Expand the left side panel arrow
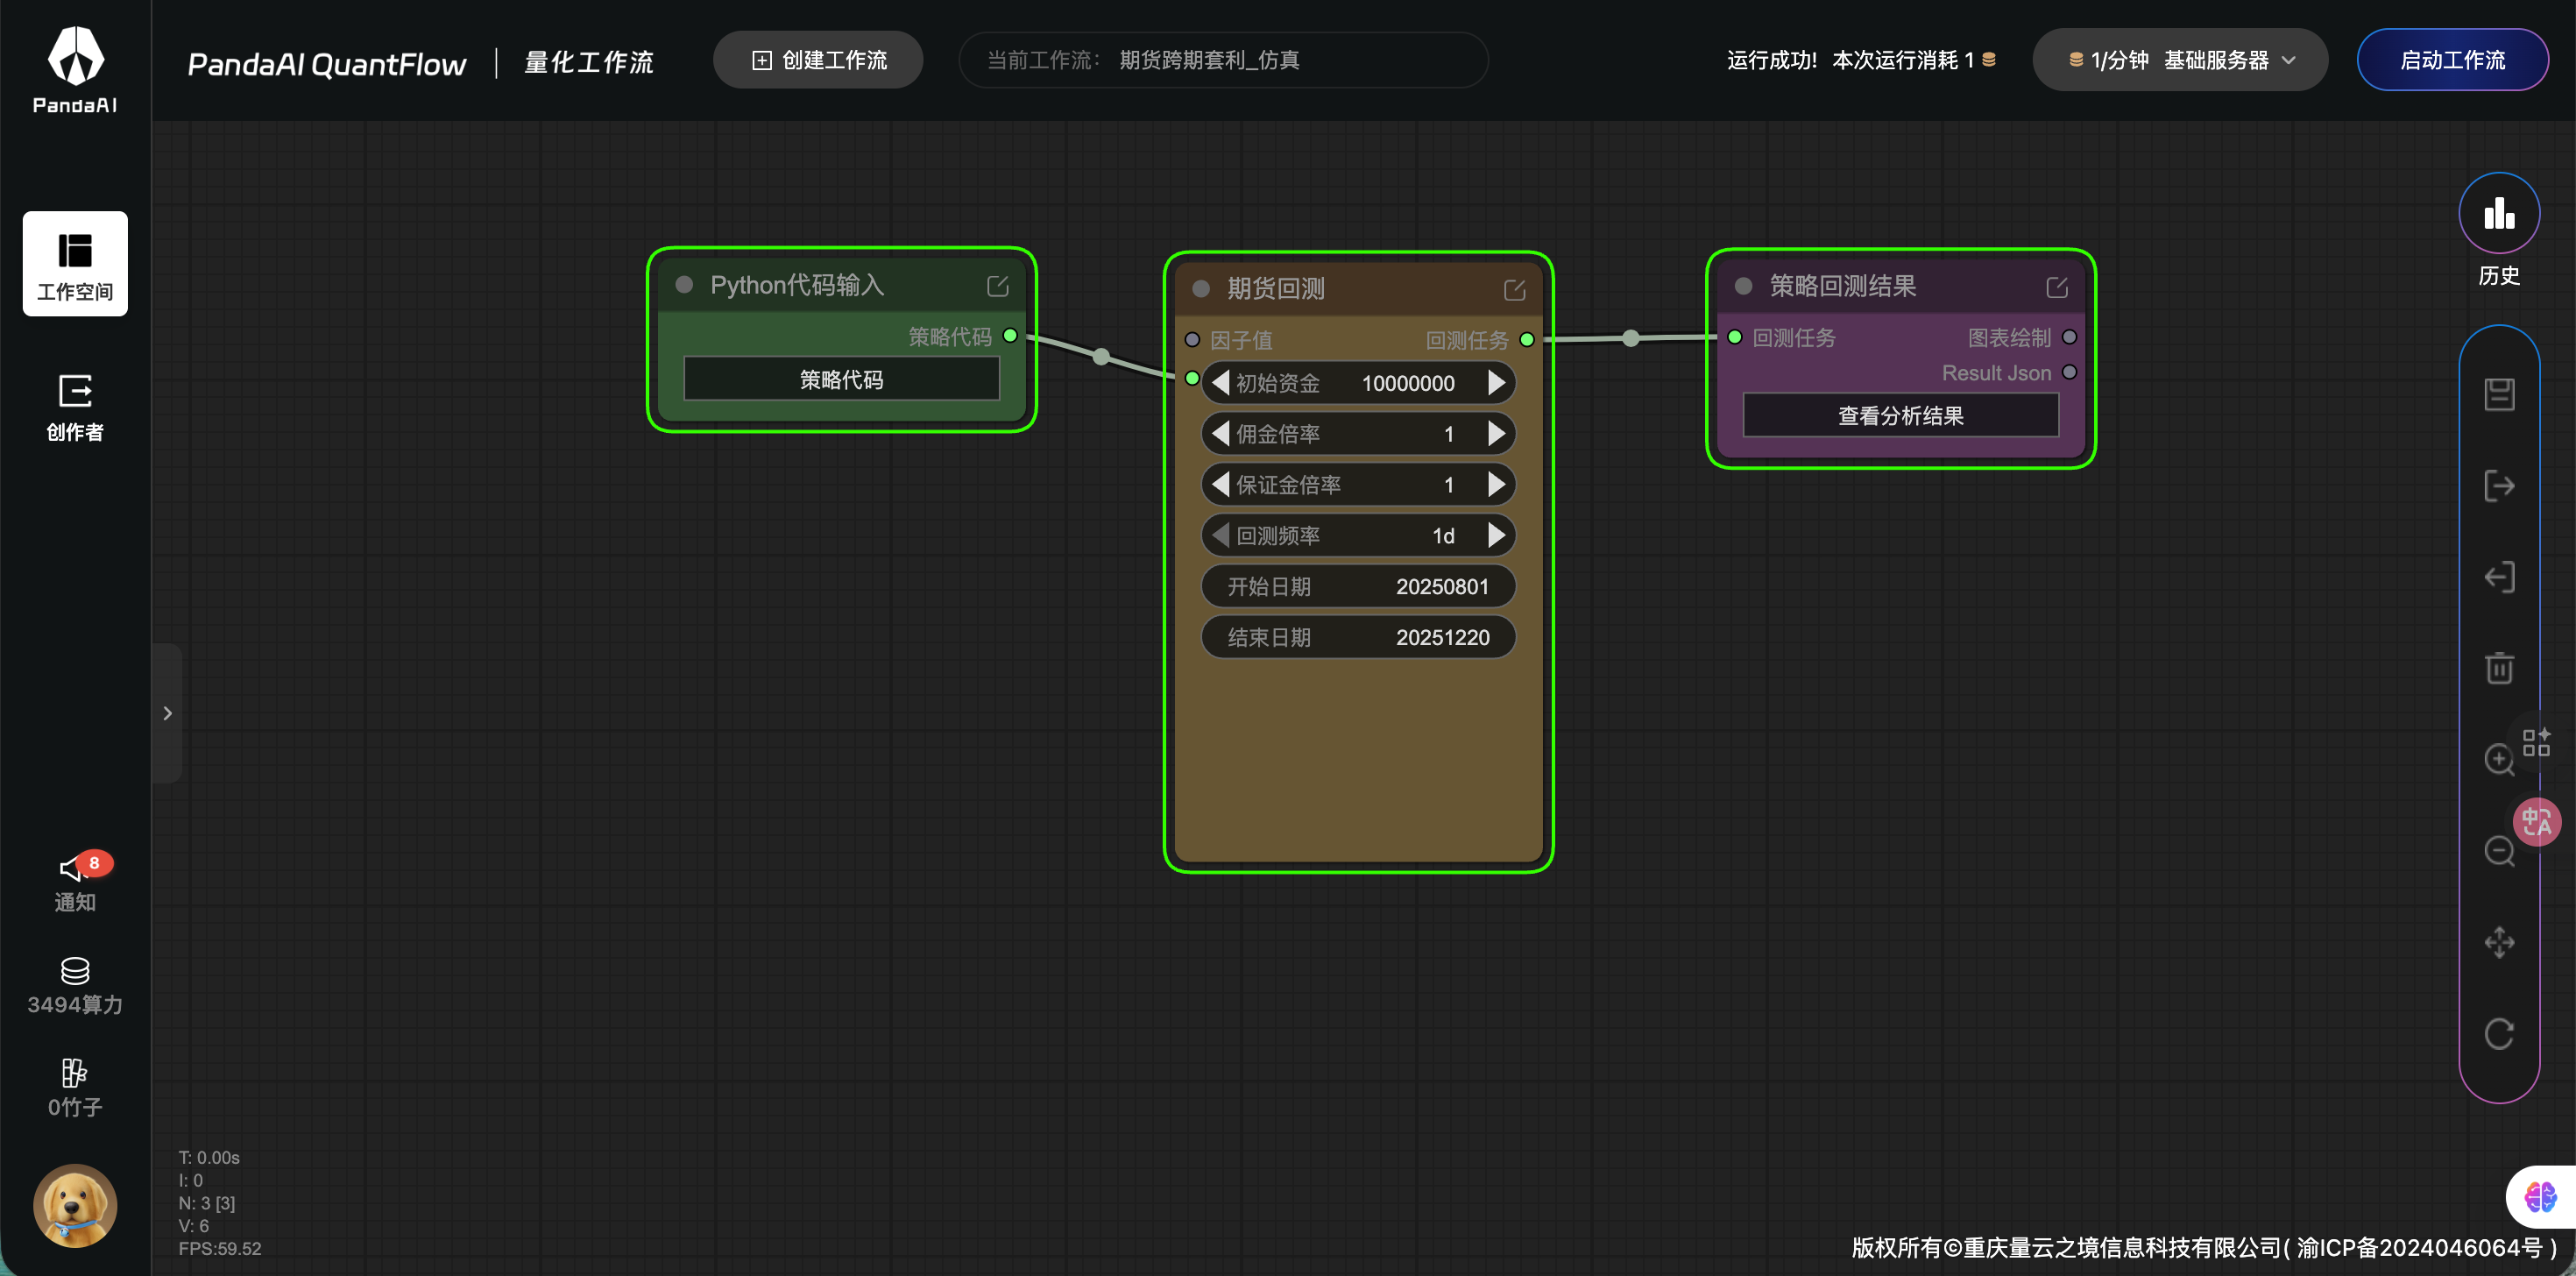The width and height of the screenshot is (2576, 1276). pyautogui.click(x=167, y=713)
